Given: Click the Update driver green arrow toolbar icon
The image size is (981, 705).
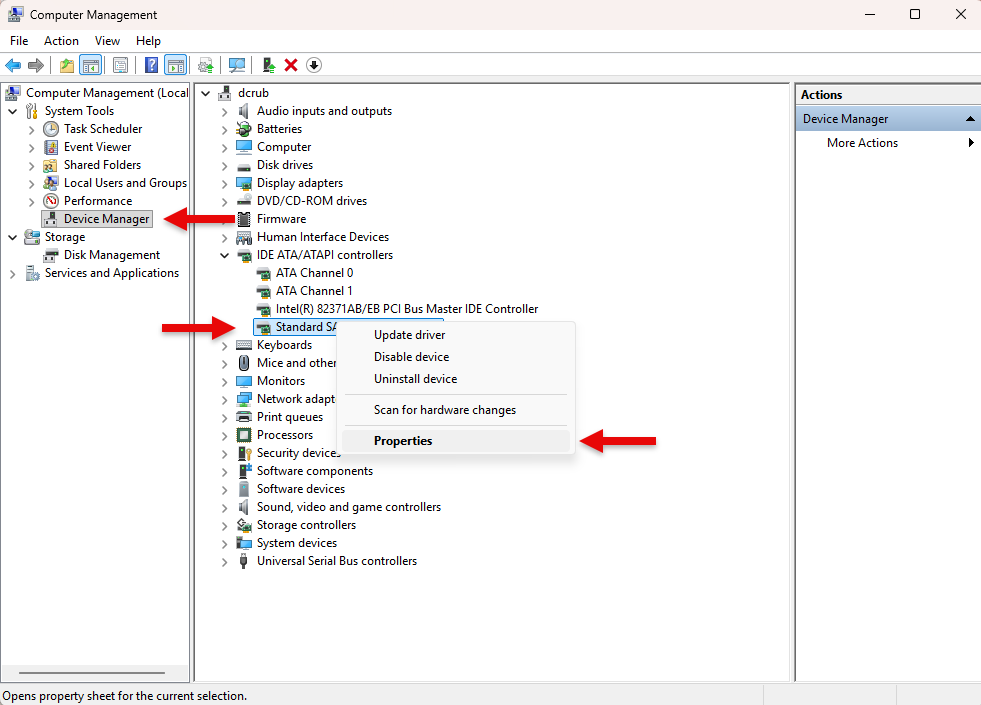Looking at the screenshot, I should tap(269, 65).
